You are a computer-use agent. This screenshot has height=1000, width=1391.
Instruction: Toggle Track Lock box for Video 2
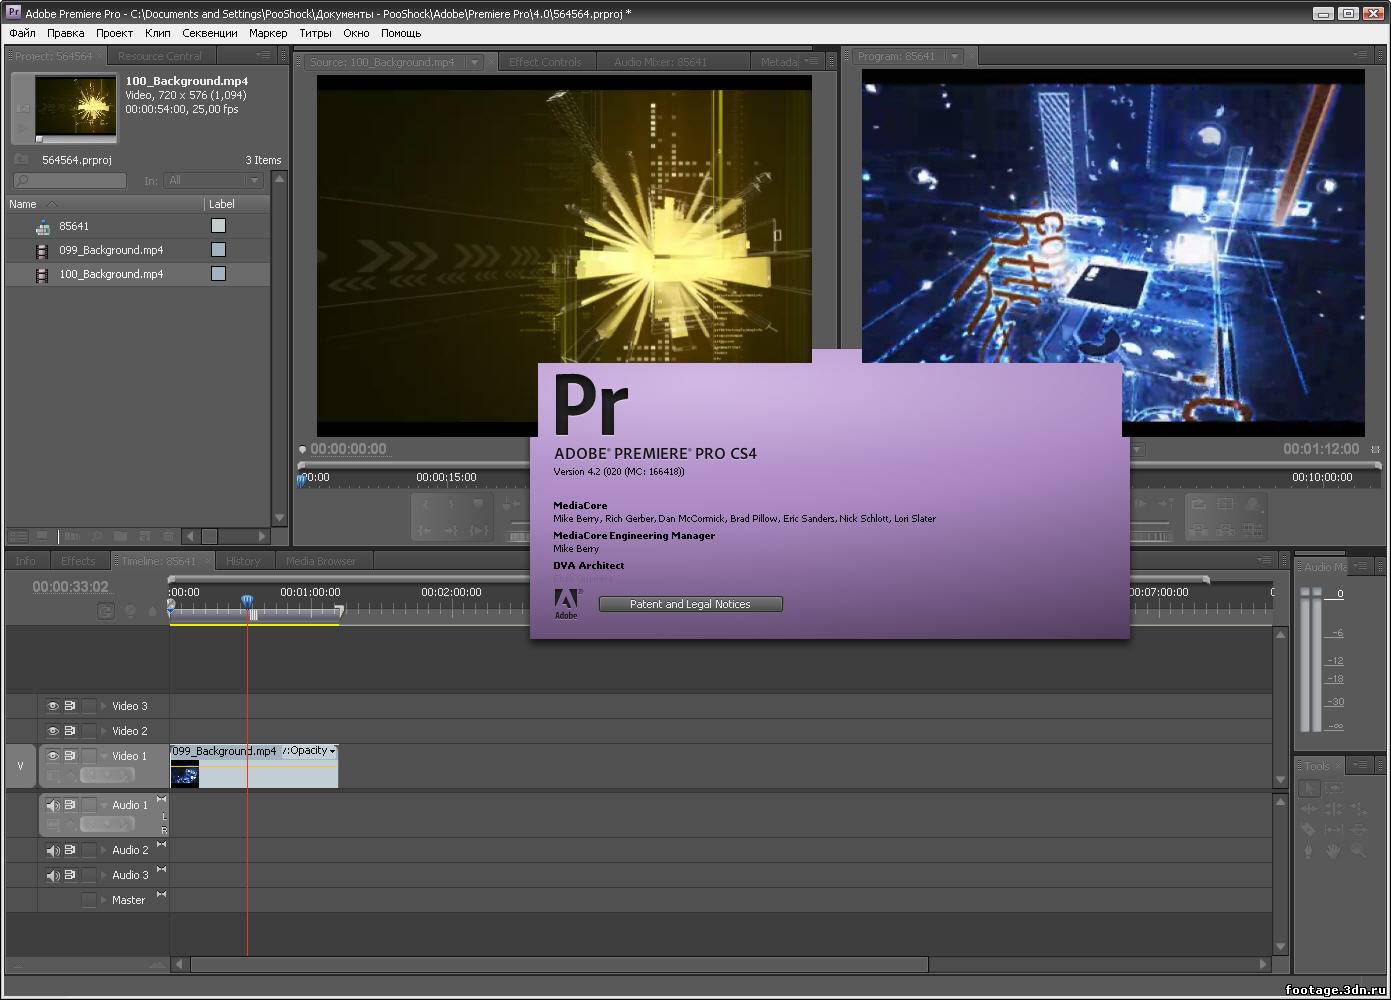(x=89, y=731)
